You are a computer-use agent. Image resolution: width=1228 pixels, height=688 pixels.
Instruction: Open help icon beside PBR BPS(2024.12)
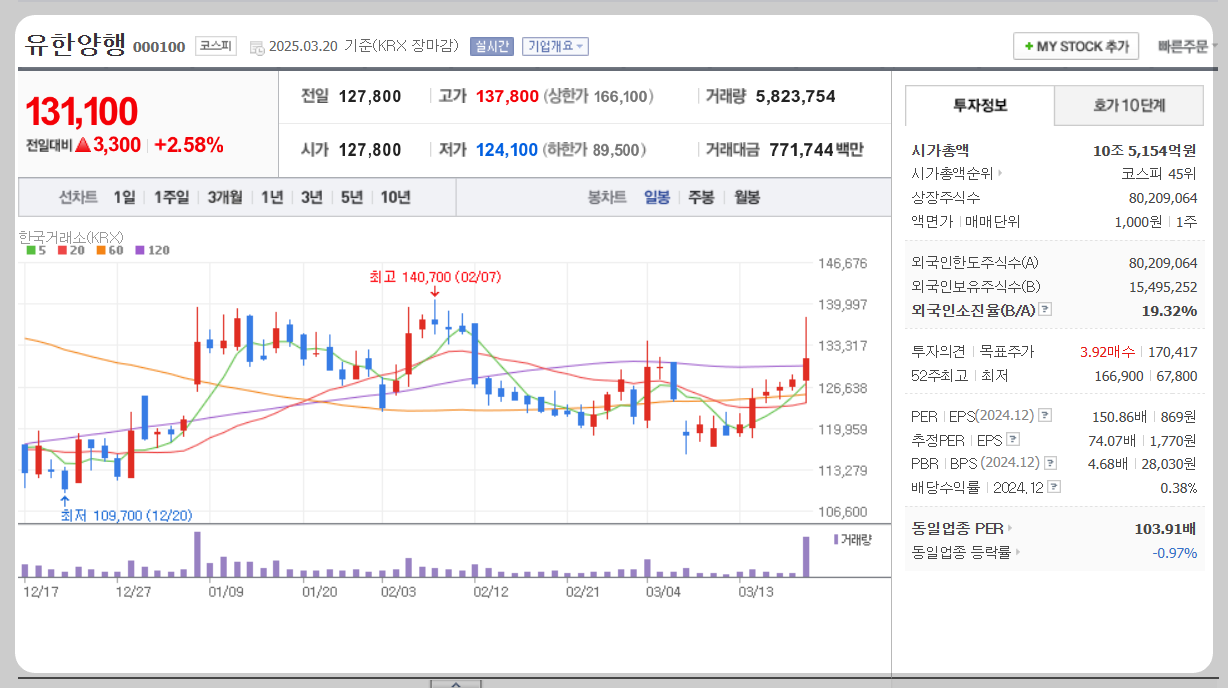(x=1050, y=463)
